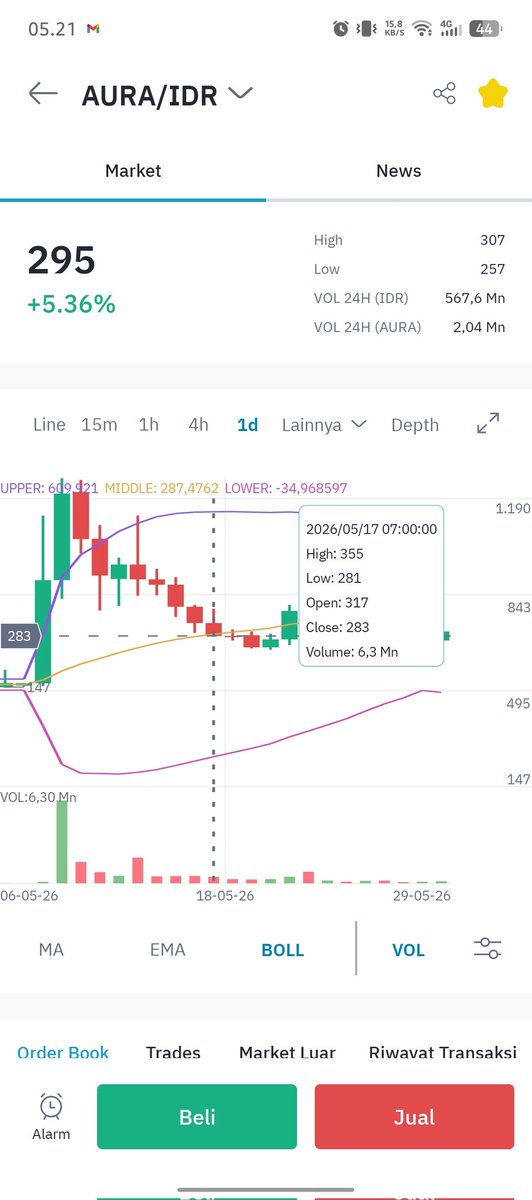
Task: Tap the red Jual button
Action: pos(415,1116)
